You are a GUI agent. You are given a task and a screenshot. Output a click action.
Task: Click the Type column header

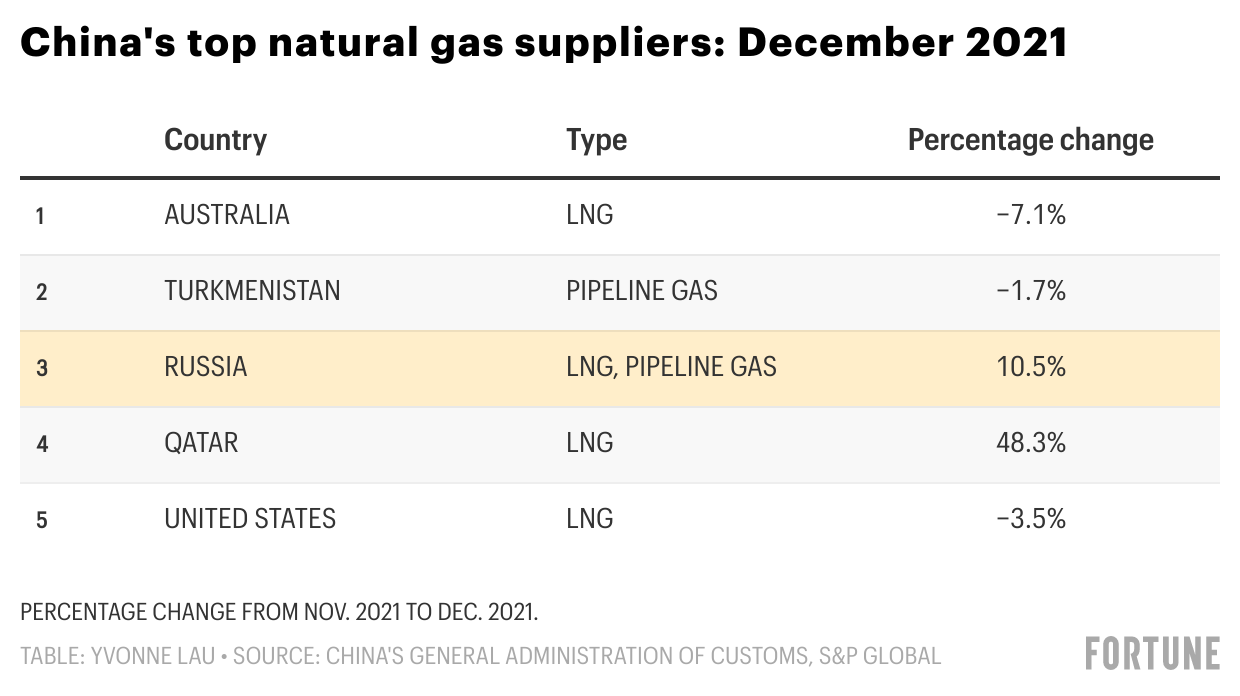point(596,139)
